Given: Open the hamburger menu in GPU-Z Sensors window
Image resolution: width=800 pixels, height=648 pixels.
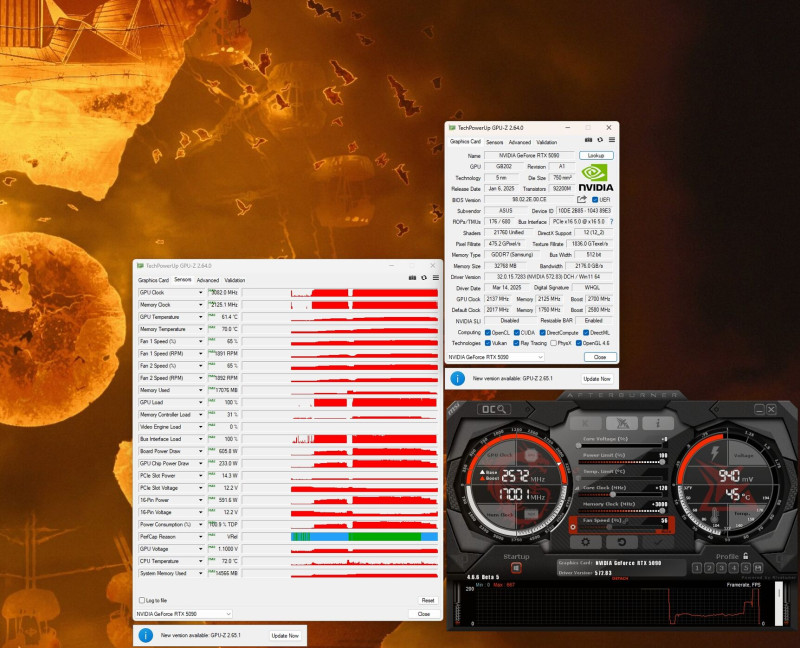Looking at the screenshot, I should [436, 278].
